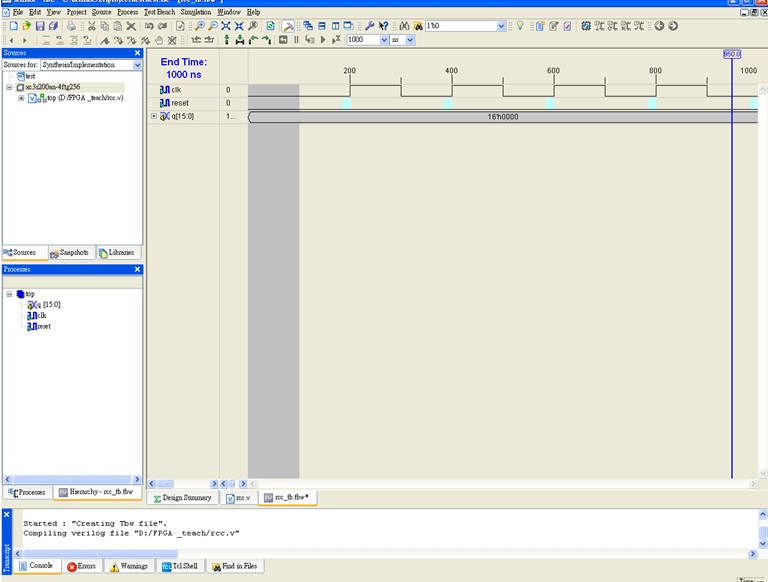Expand the q[15:0] bus signal
The width and height of the screenshot is (768, 582).
click(154, 117)
